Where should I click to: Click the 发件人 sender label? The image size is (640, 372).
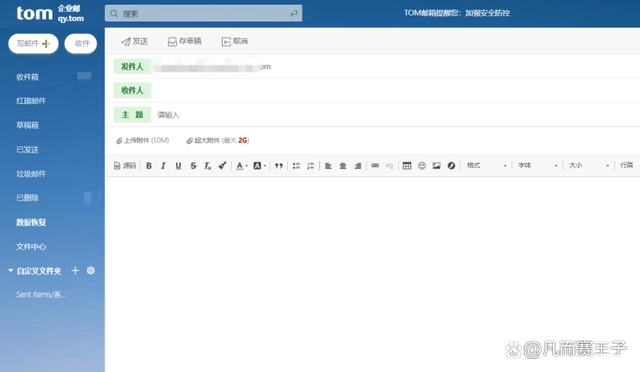(132, 66)
